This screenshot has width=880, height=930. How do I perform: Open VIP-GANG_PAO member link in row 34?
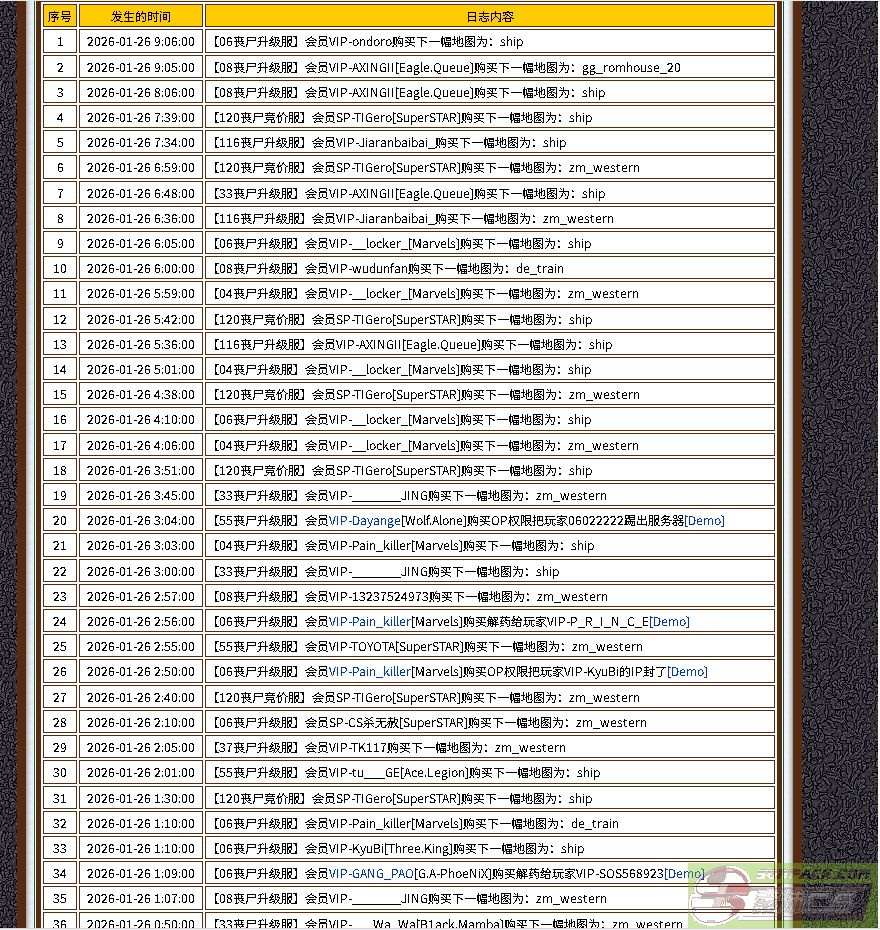pyautogui.click(x=371, y=874)
